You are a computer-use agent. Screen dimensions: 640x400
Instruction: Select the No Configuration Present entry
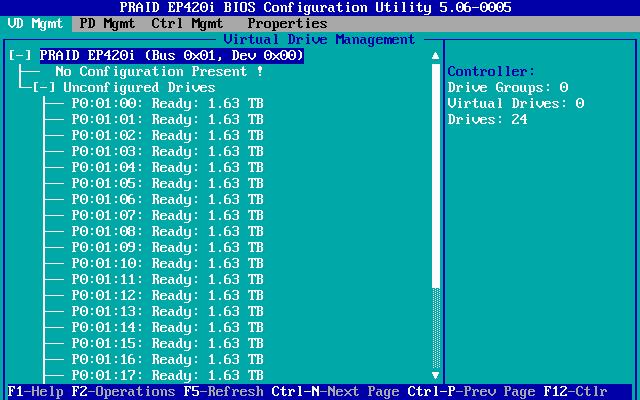pyautogui.click(x=160, y=71)
